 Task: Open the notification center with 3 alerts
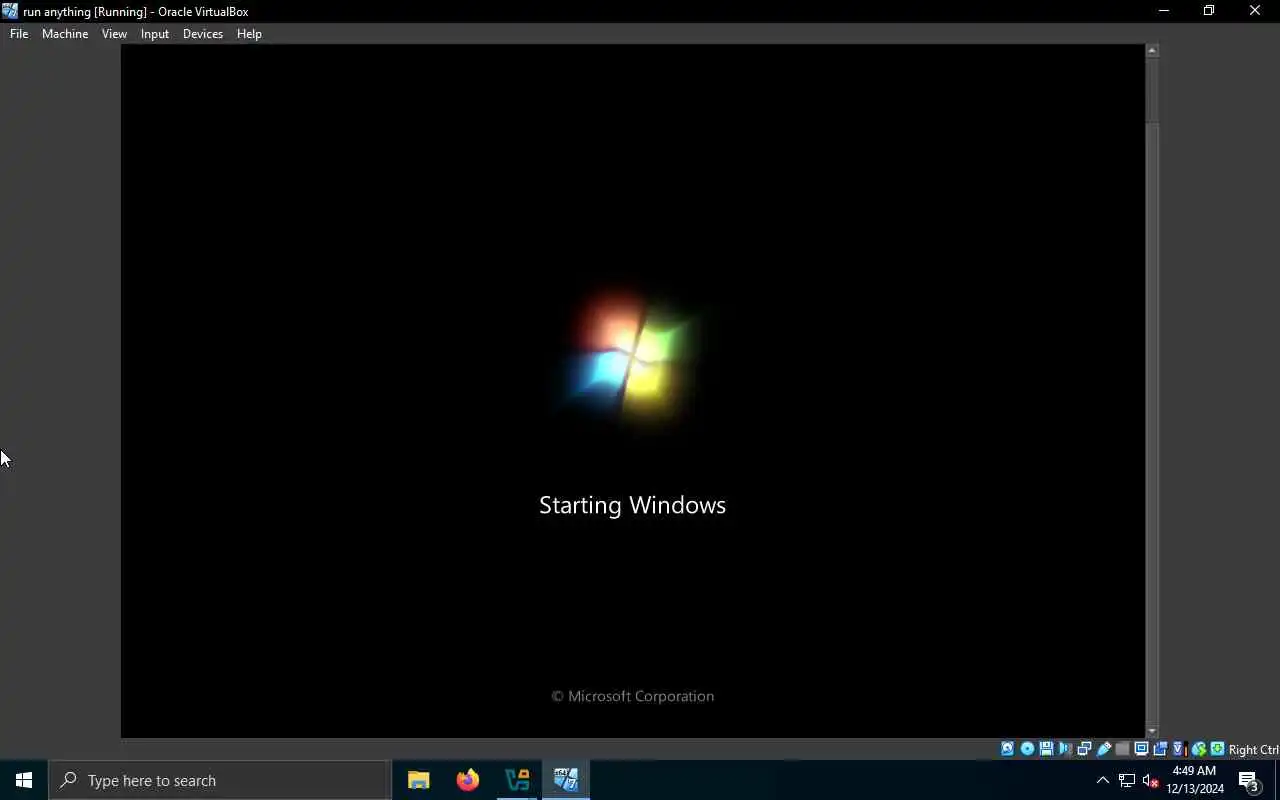click(1248, 780)
